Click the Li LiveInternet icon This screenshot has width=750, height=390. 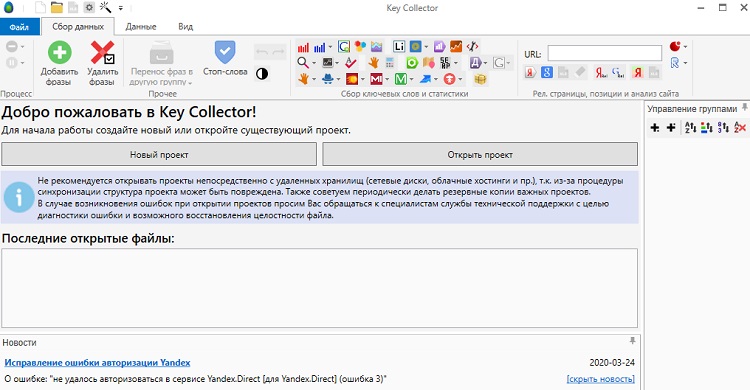click(399, 46)
